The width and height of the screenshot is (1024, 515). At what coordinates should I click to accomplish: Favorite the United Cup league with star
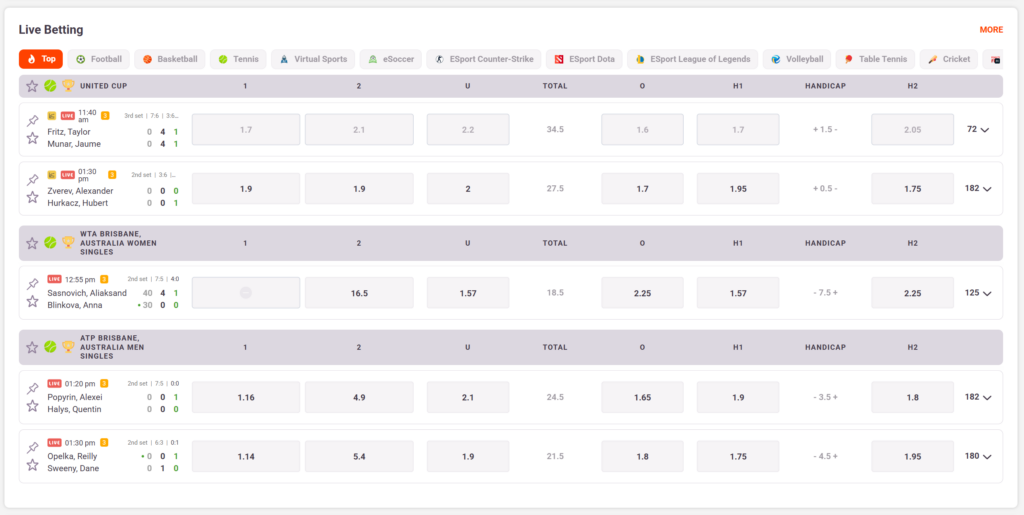32,86
